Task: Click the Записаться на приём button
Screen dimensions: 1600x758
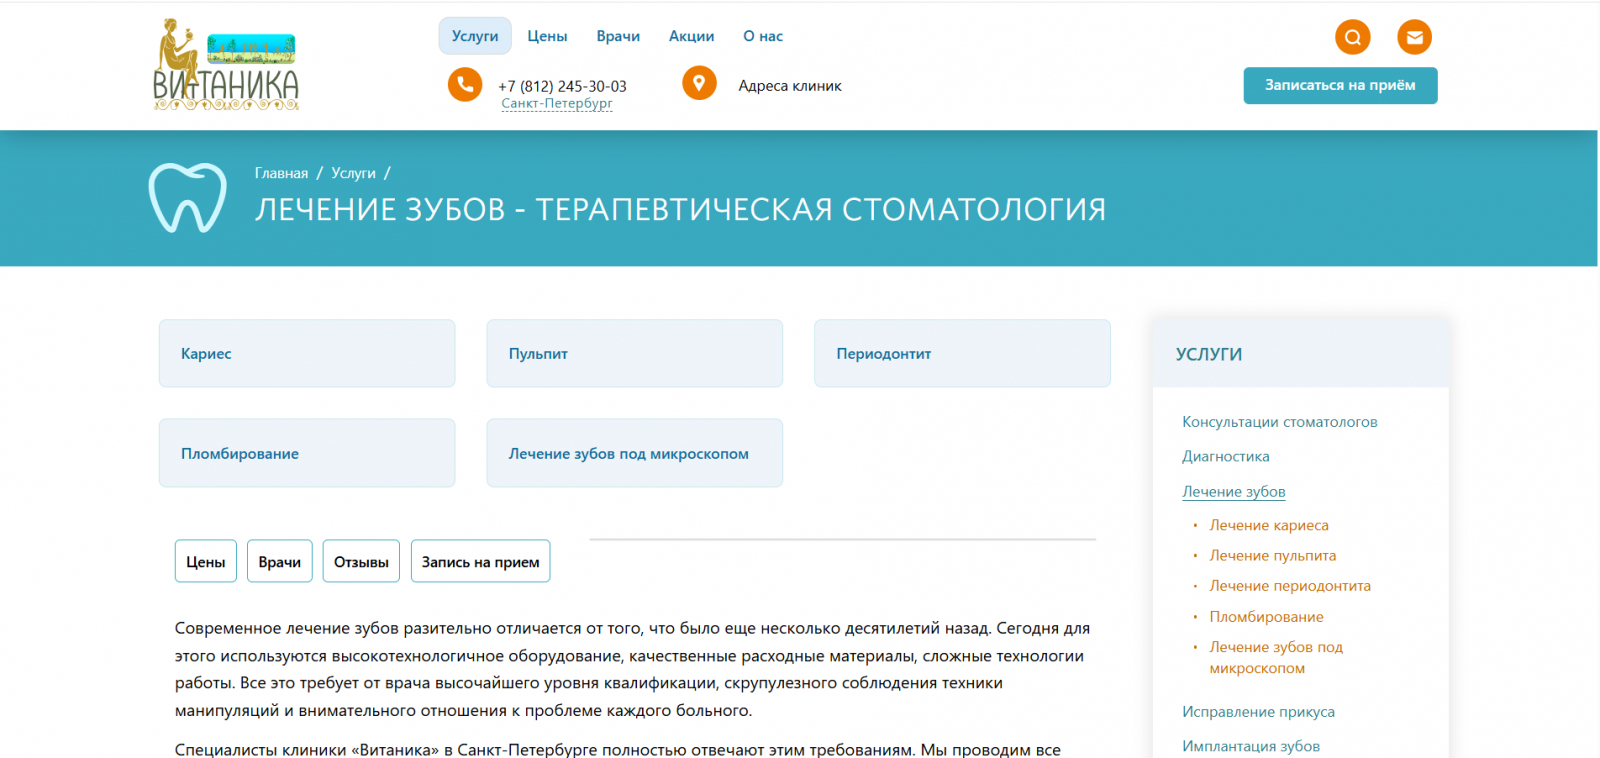Action: [x=1340, y=85]
